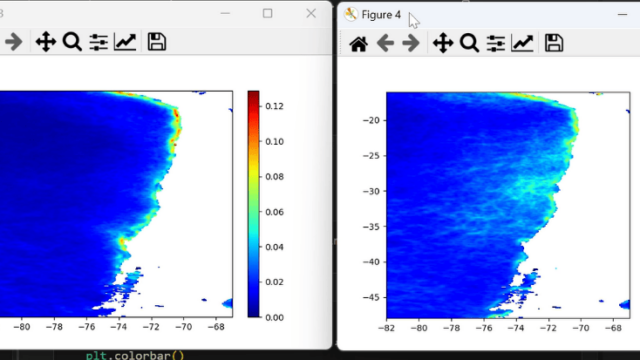Click the jet colorbar beside the left plot

253,204
